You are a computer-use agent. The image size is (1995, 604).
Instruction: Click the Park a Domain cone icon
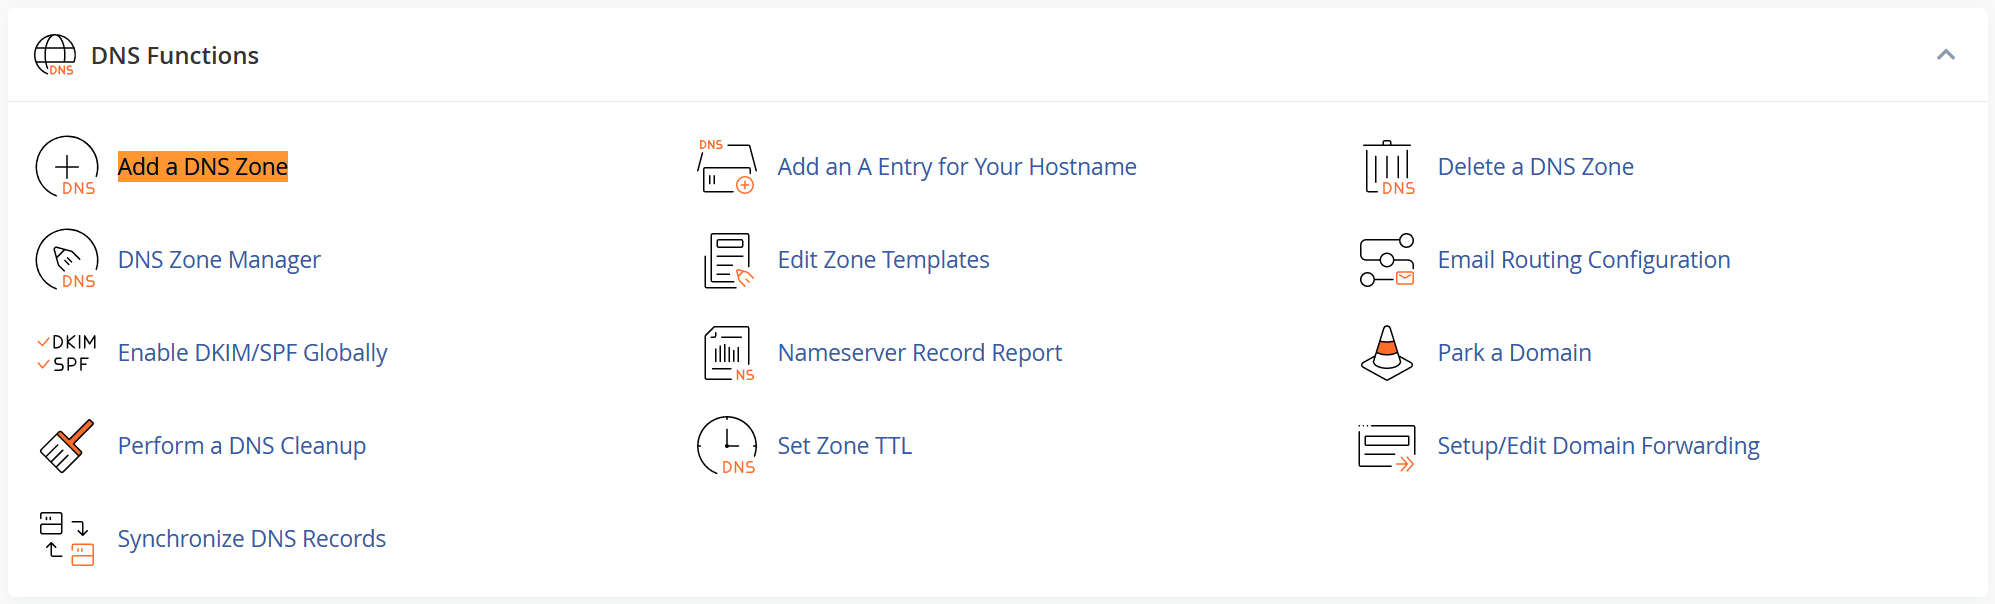point(1387,353)
